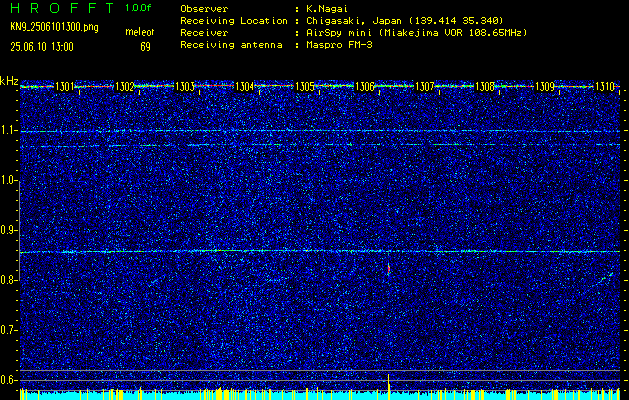The image size is (629, 400).
Task: Select the 0.7 frequency axis label
Action: coord(9,330)
